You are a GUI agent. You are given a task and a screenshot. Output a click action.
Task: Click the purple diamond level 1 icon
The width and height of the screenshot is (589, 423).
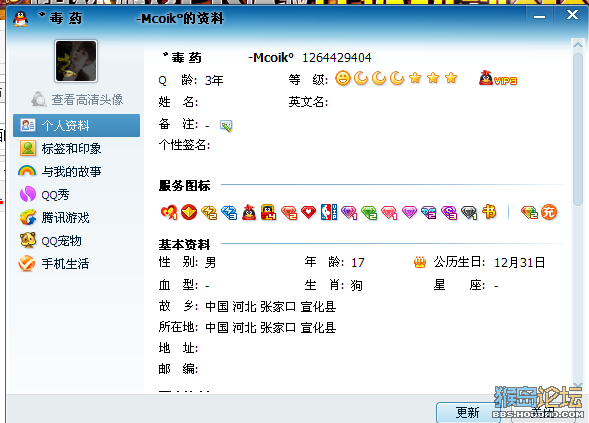point(349,213)
